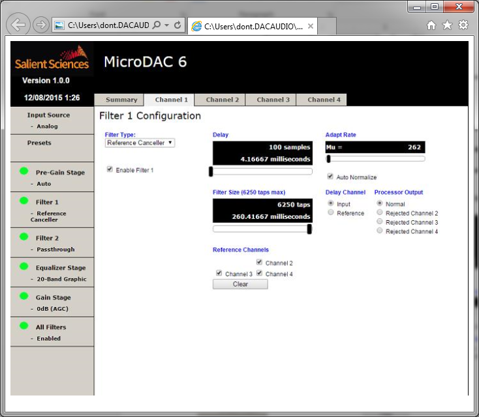
Task: Open the browser tools gear icon
Action: [463, 25]
